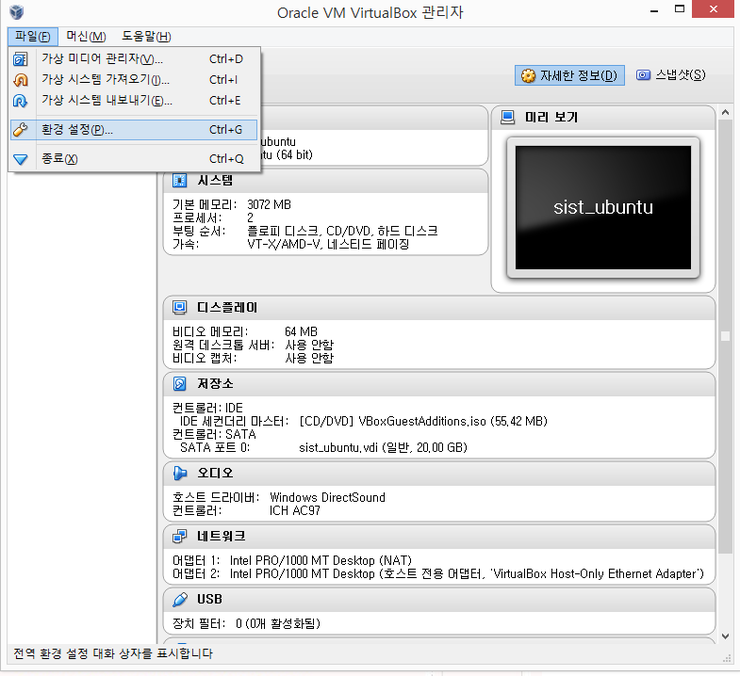Select 환경 설정(P)... from the File menu

point(77,130)
